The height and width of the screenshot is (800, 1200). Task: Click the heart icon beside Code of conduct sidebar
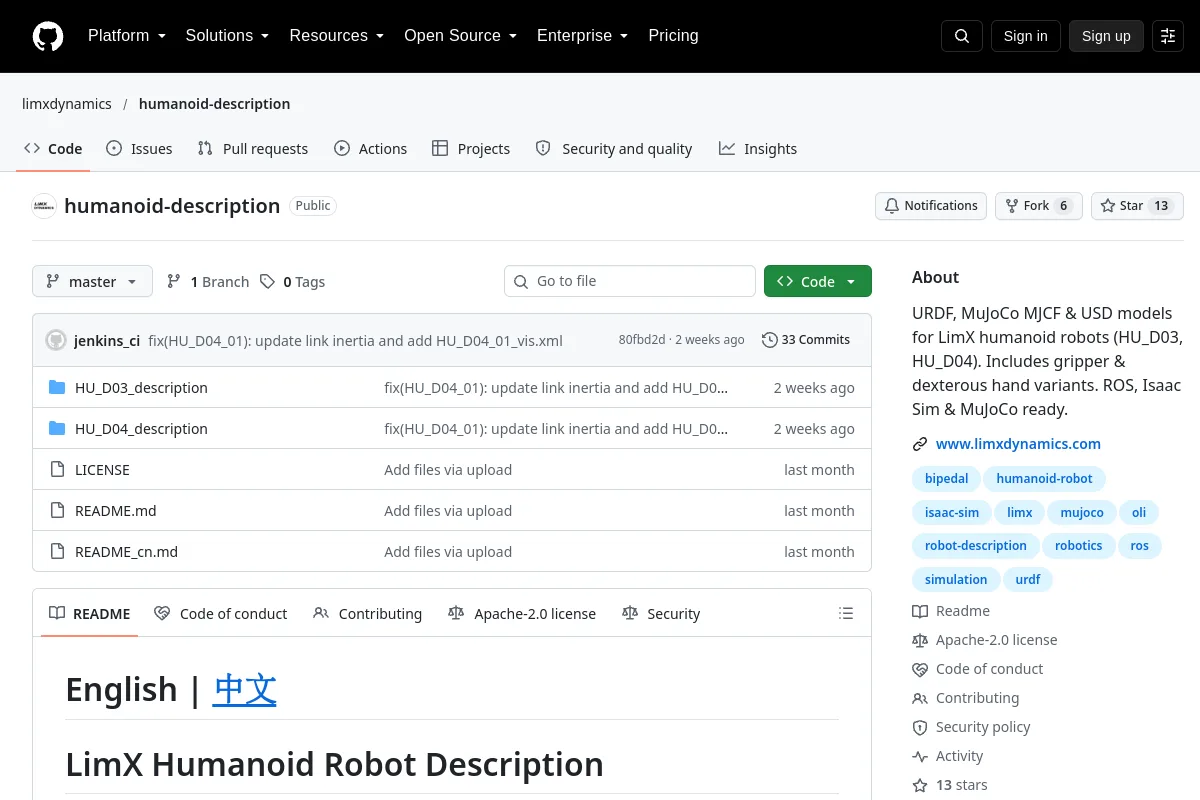tap(920, 669)
